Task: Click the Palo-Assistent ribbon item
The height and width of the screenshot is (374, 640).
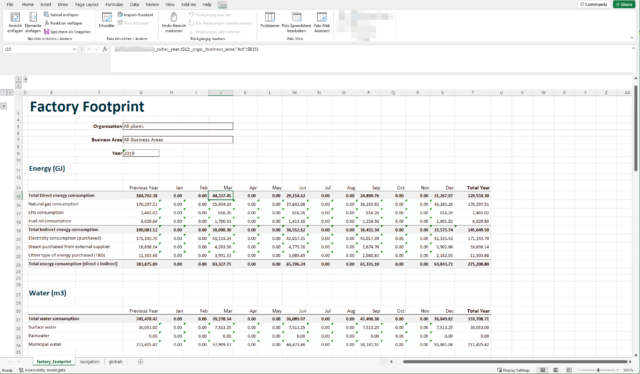Action: [133, 23]
